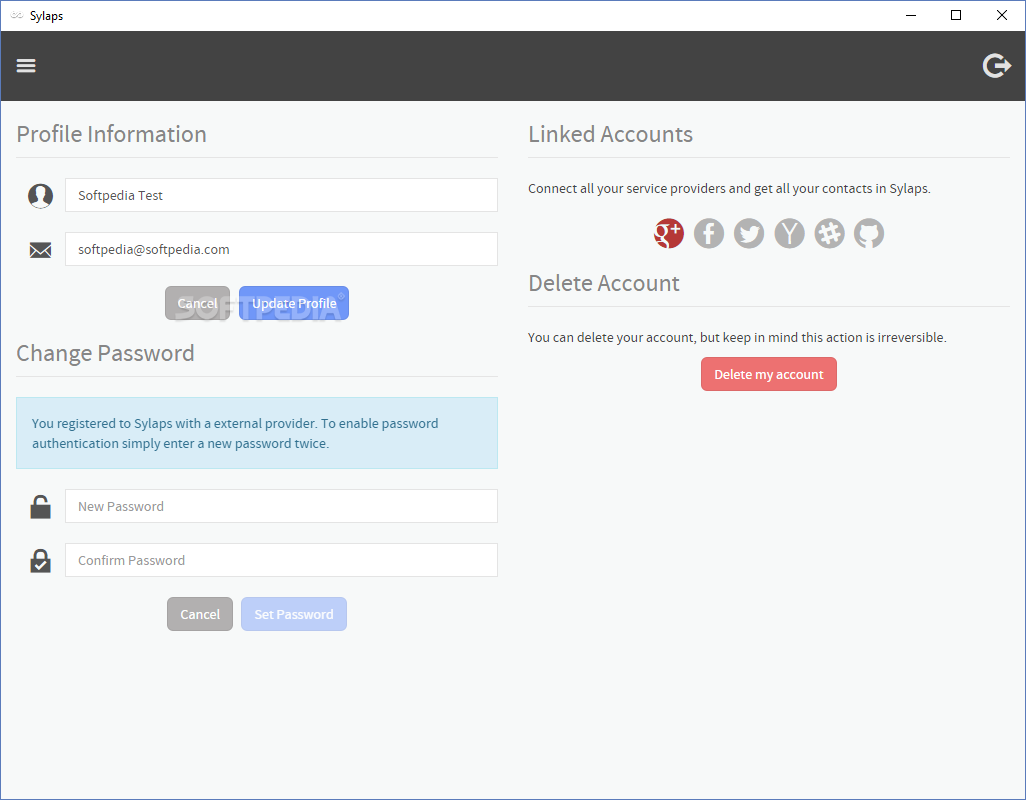Click the Update Profile button
1026x800 pixels.
coord(294,304)
